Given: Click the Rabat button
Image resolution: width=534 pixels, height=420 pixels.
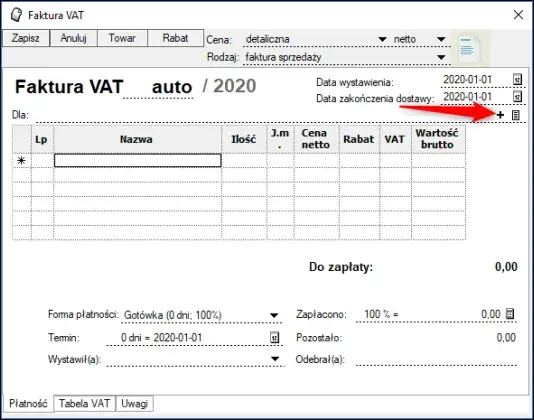Looking at the screenshot, I should click(x=175, y=38).
